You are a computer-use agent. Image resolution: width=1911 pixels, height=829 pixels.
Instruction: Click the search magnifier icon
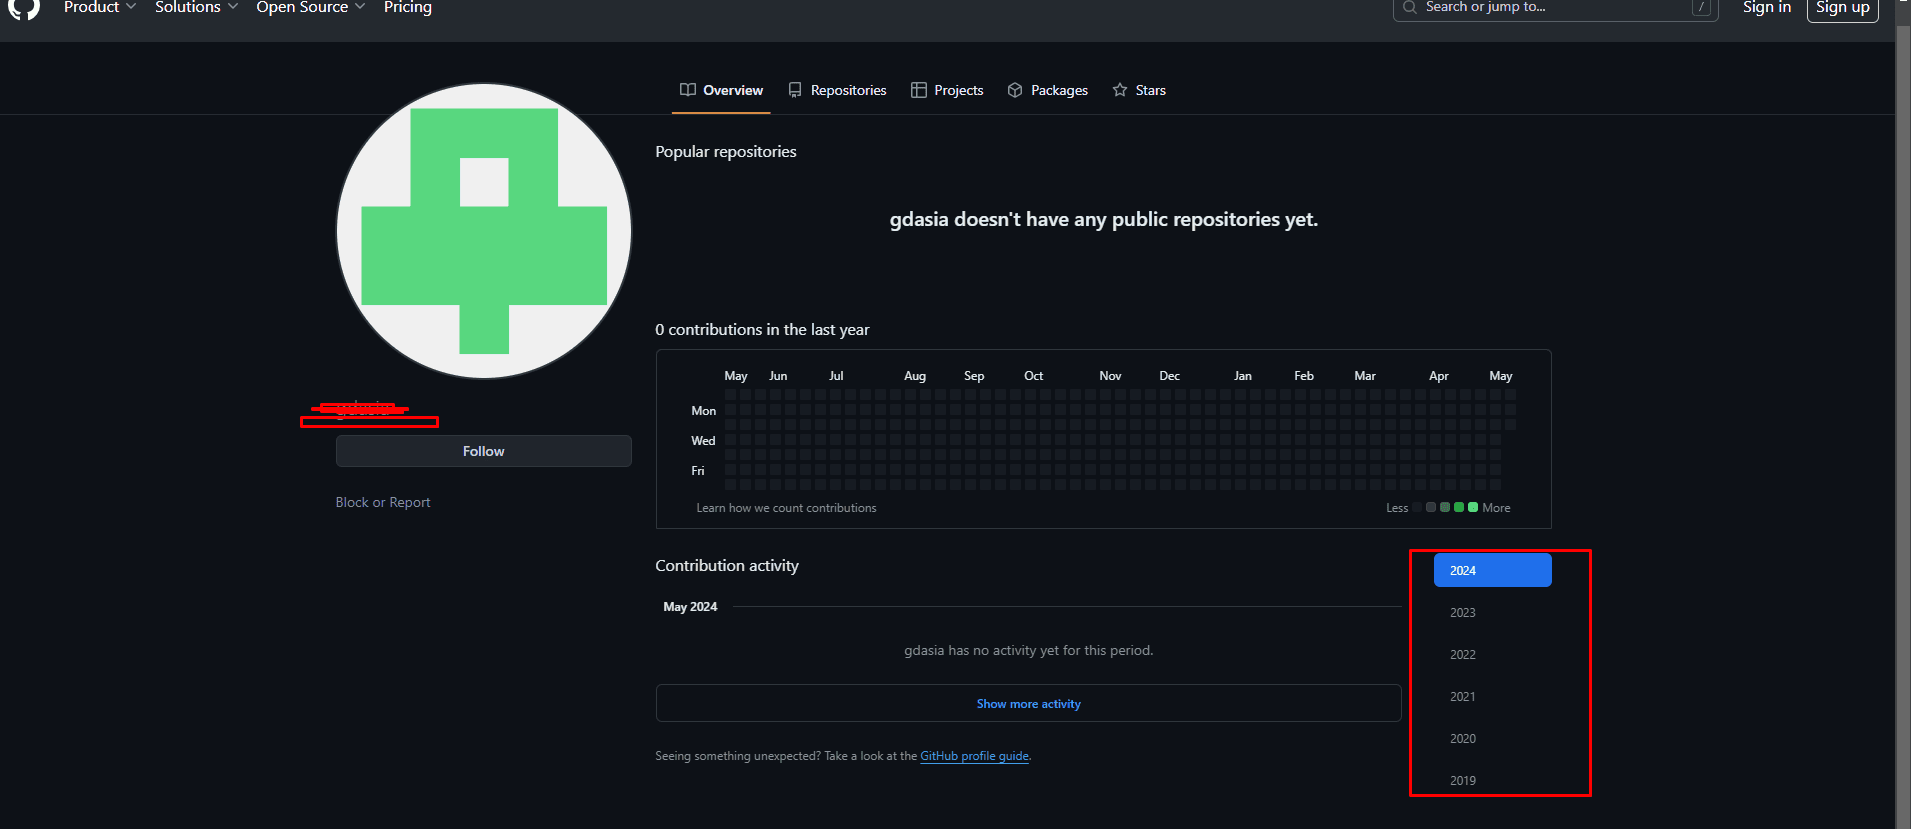click(1409, 7)
